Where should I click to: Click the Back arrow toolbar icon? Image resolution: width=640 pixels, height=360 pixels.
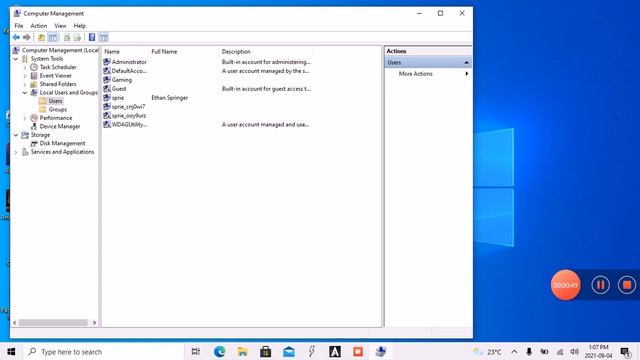(x=16, y=38)
